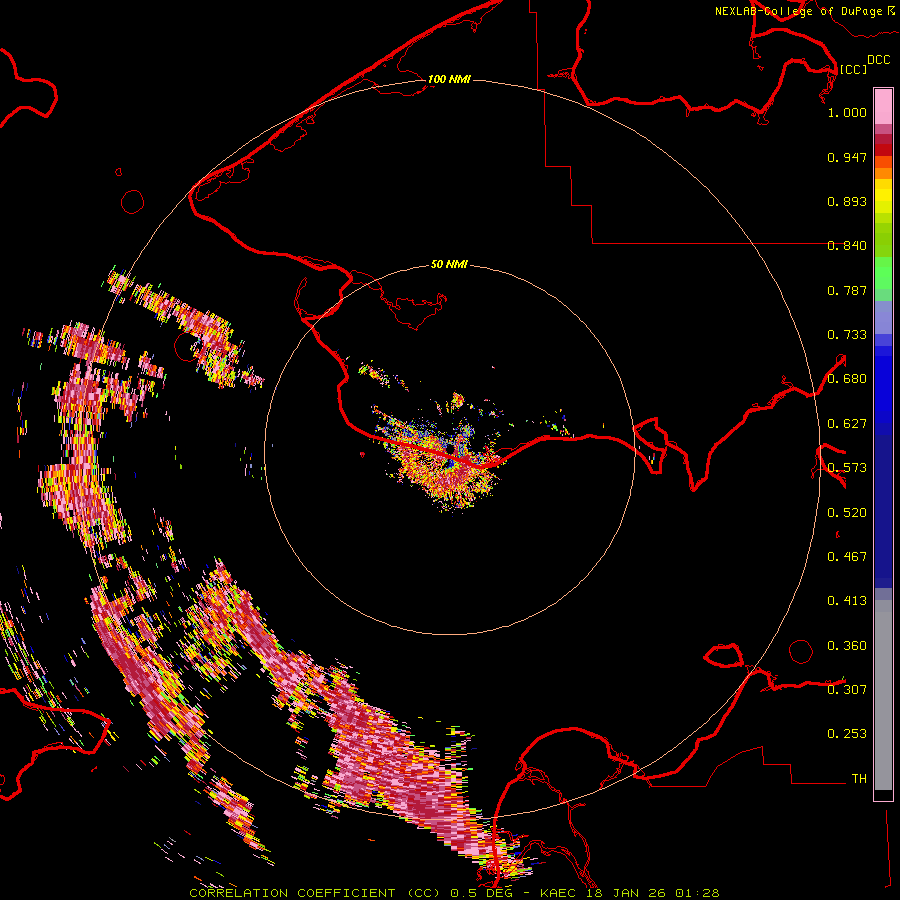Click the NEXLAB-College of DuPage watermark text
Screen dimensions: 900x900
coord(798,11)
